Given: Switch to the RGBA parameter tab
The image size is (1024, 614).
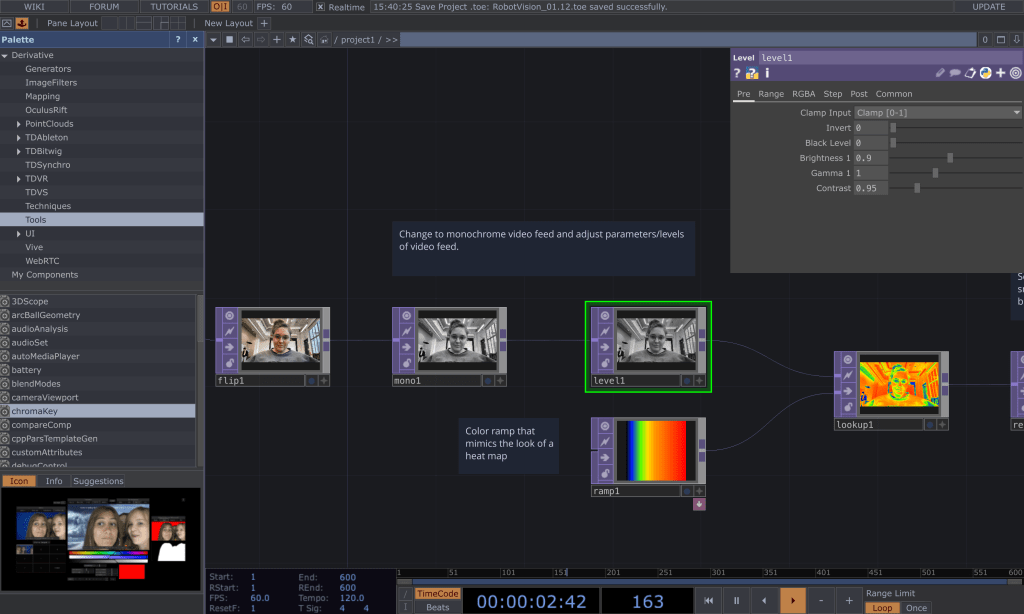Looking at the screenshot, I should (803, 94).
